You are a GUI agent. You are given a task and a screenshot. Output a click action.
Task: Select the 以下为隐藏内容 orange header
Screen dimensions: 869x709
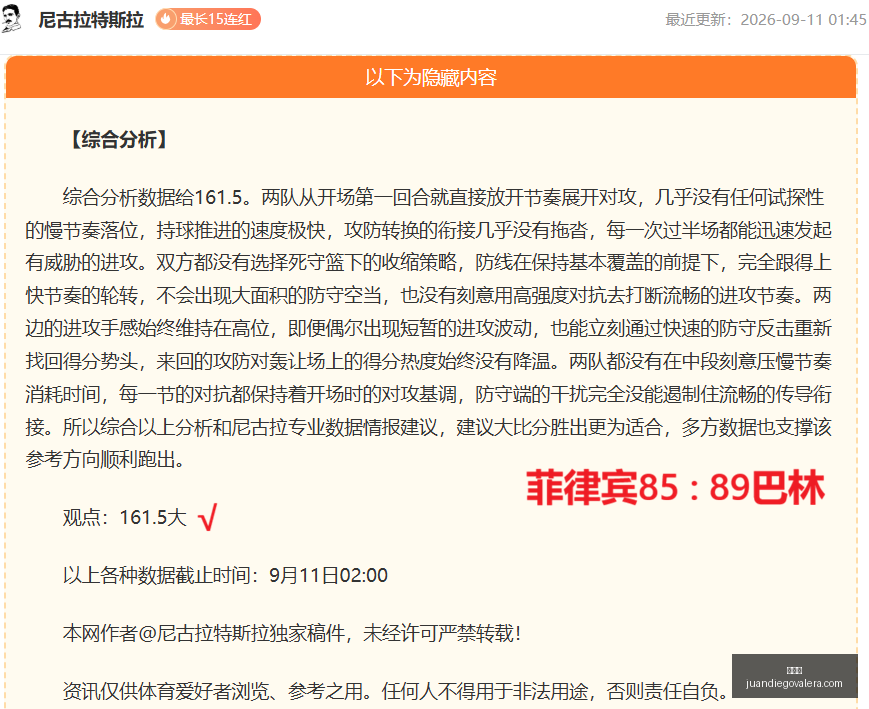coord(431,77)
